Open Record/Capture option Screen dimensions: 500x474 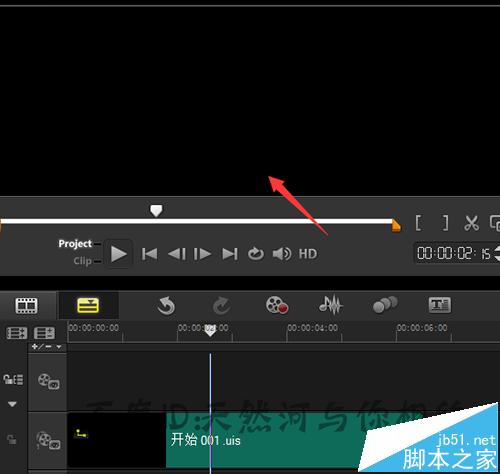(x=277, y=305)
